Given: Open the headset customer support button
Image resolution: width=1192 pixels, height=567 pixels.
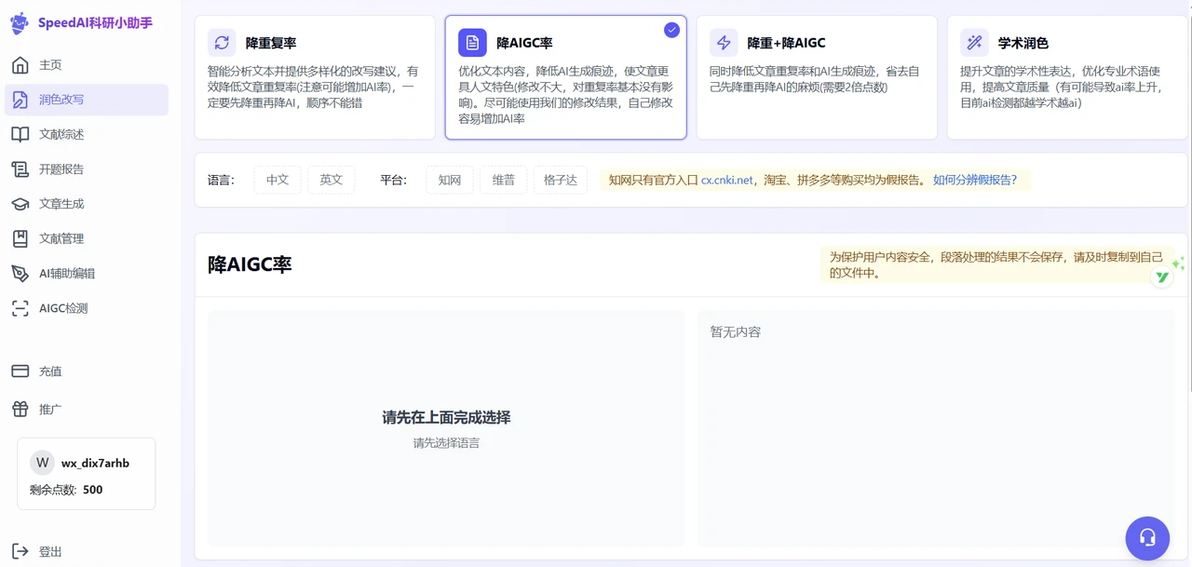Looking at the screenshot, I should point(1147,538).
